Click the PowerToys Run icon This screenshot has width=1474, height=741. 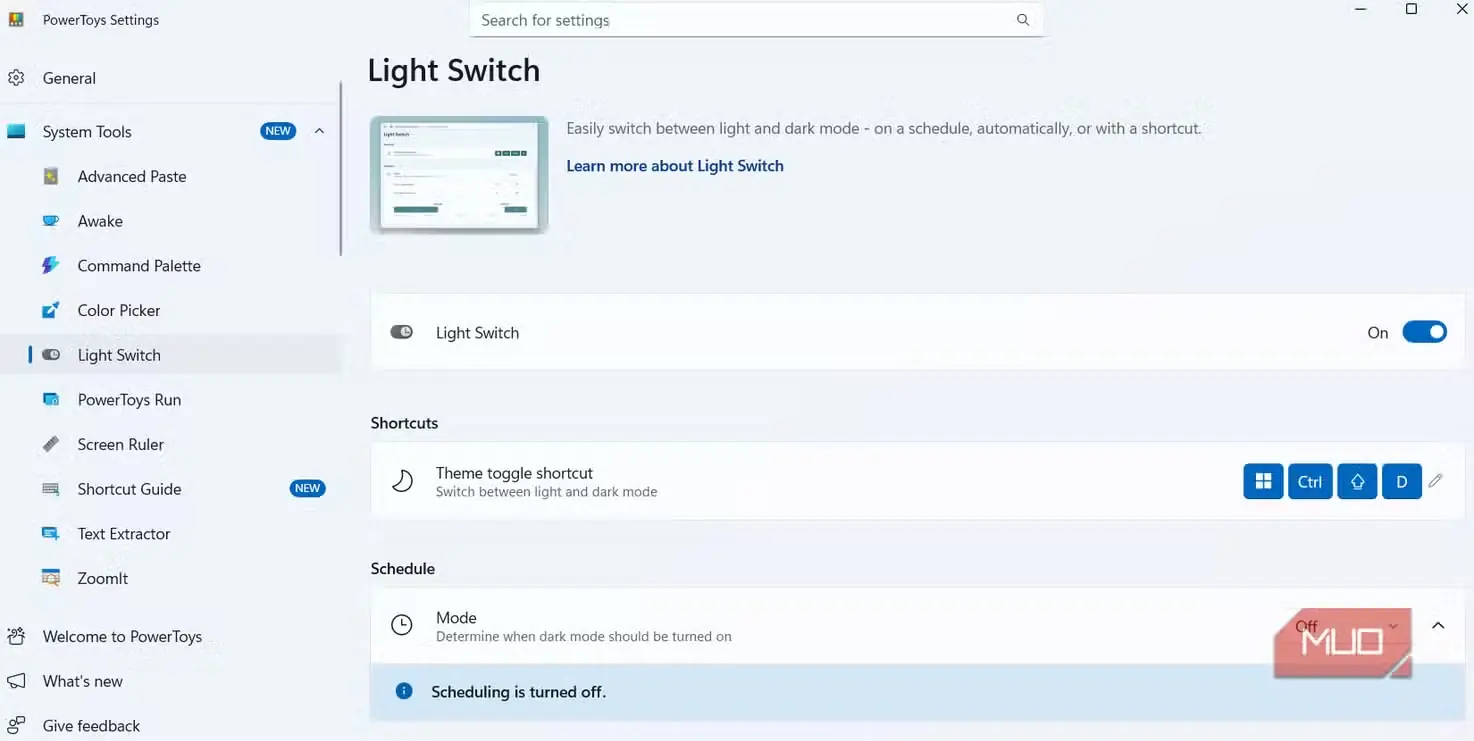(x=51, y=399)
